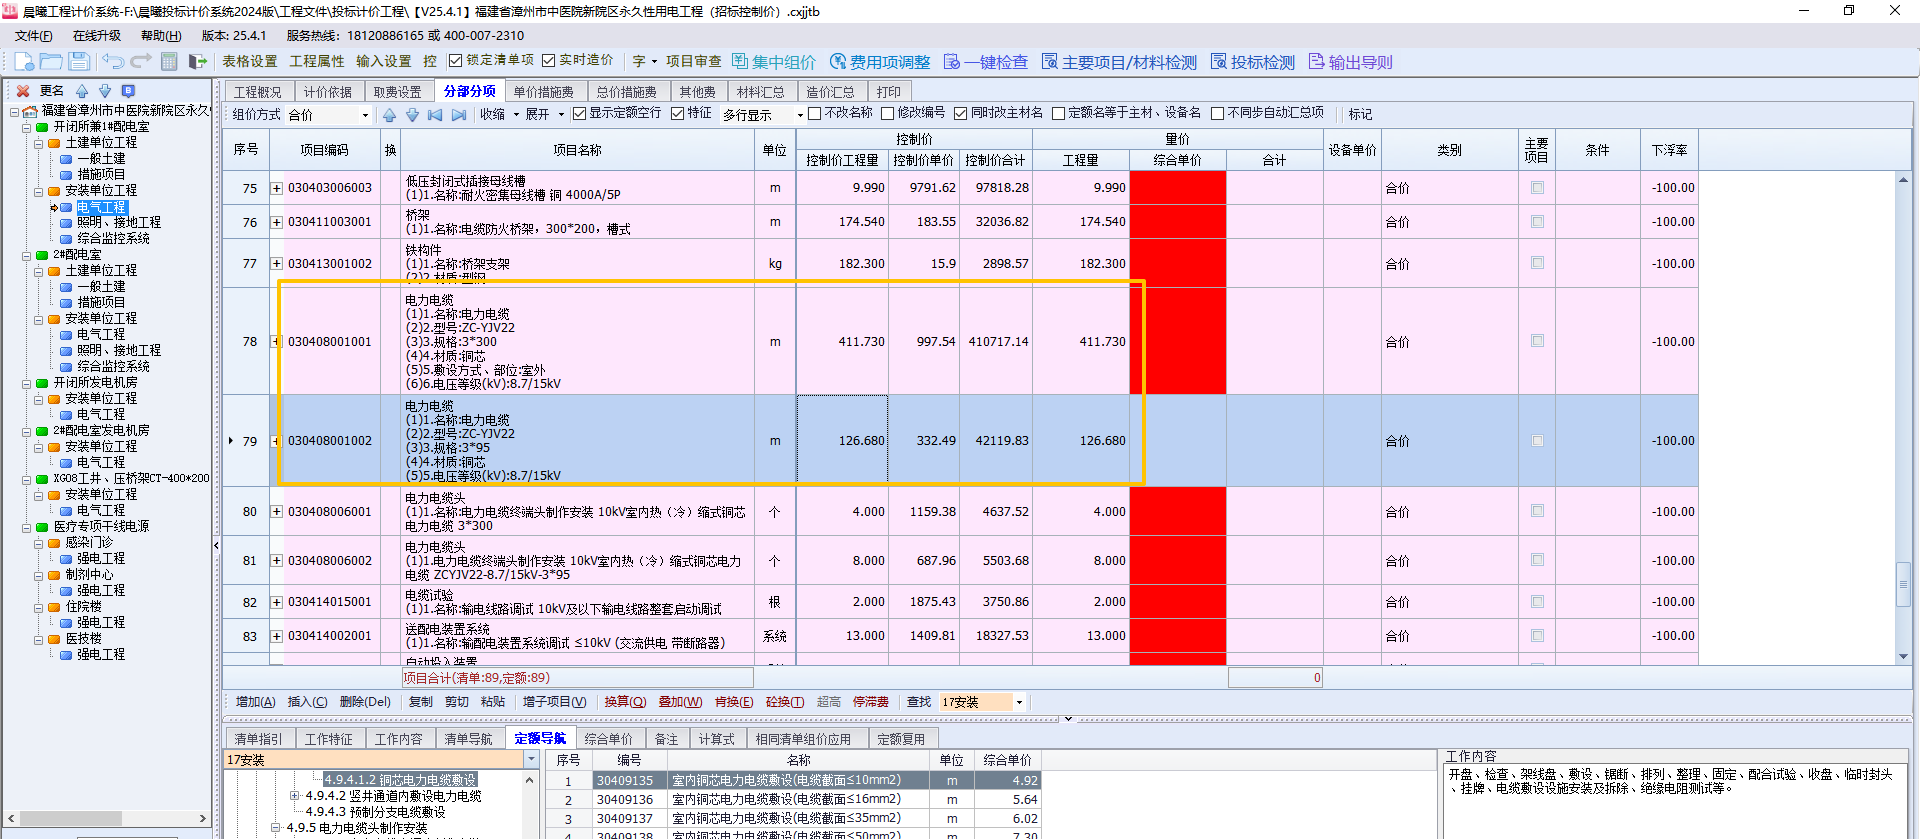The image size is (1920, 839).
Task: Open the 17安装 quota library dropdown in lower panel
Action: [531, 760]
